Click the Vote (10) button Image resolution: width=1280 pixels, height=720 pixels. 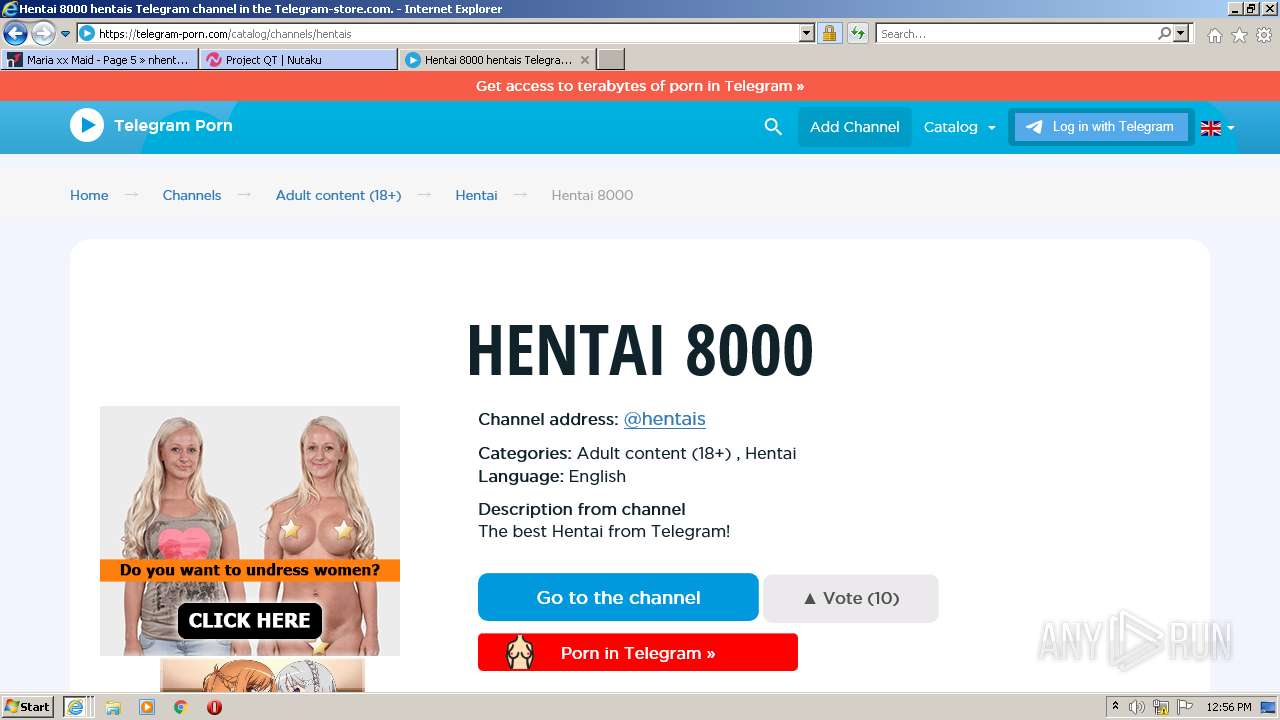(851, 598)
